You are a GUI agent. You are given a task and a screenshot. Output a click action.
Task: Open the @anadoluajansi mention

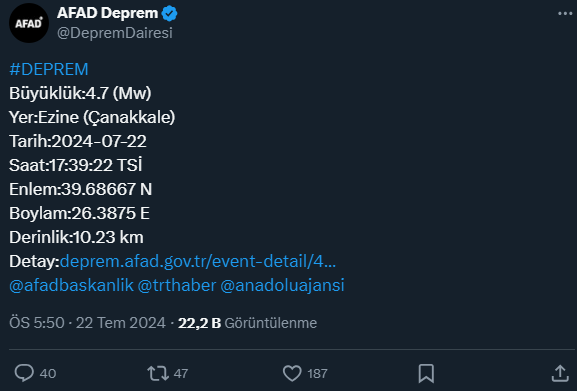(282, 285)
